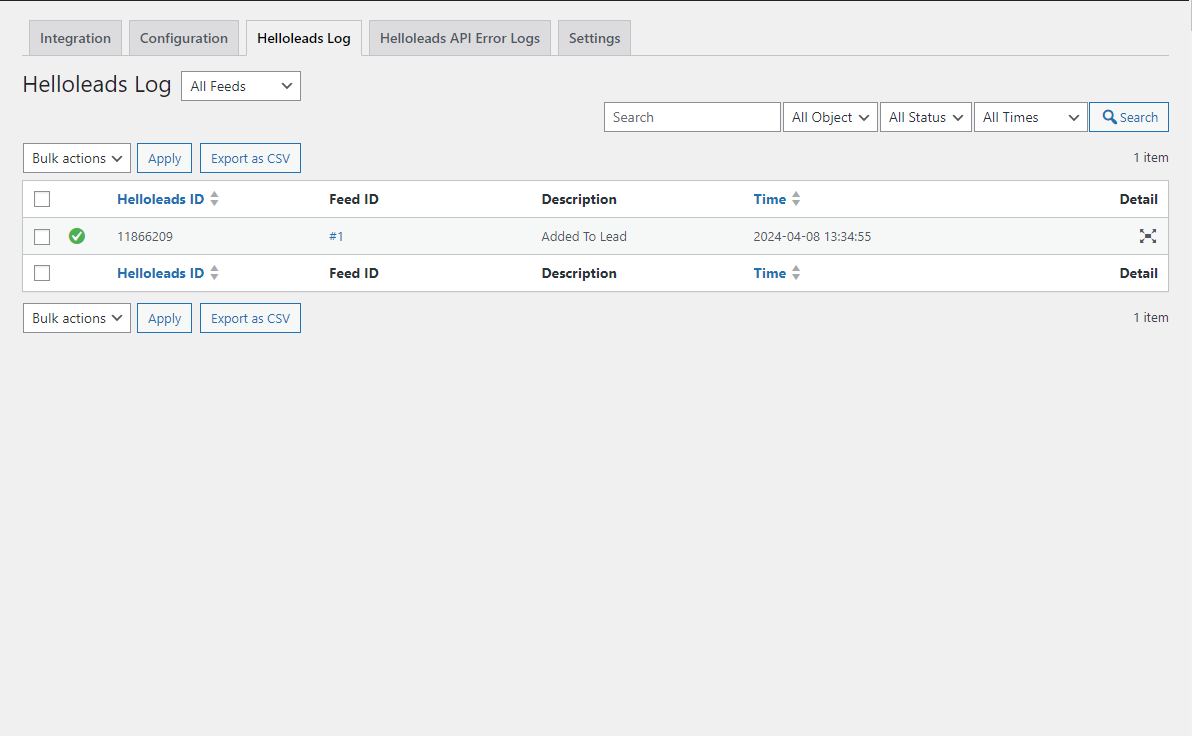Click the bottom Description footer header
The height and width of the screenshot is (736, 1192).
(x=579, y=273)
